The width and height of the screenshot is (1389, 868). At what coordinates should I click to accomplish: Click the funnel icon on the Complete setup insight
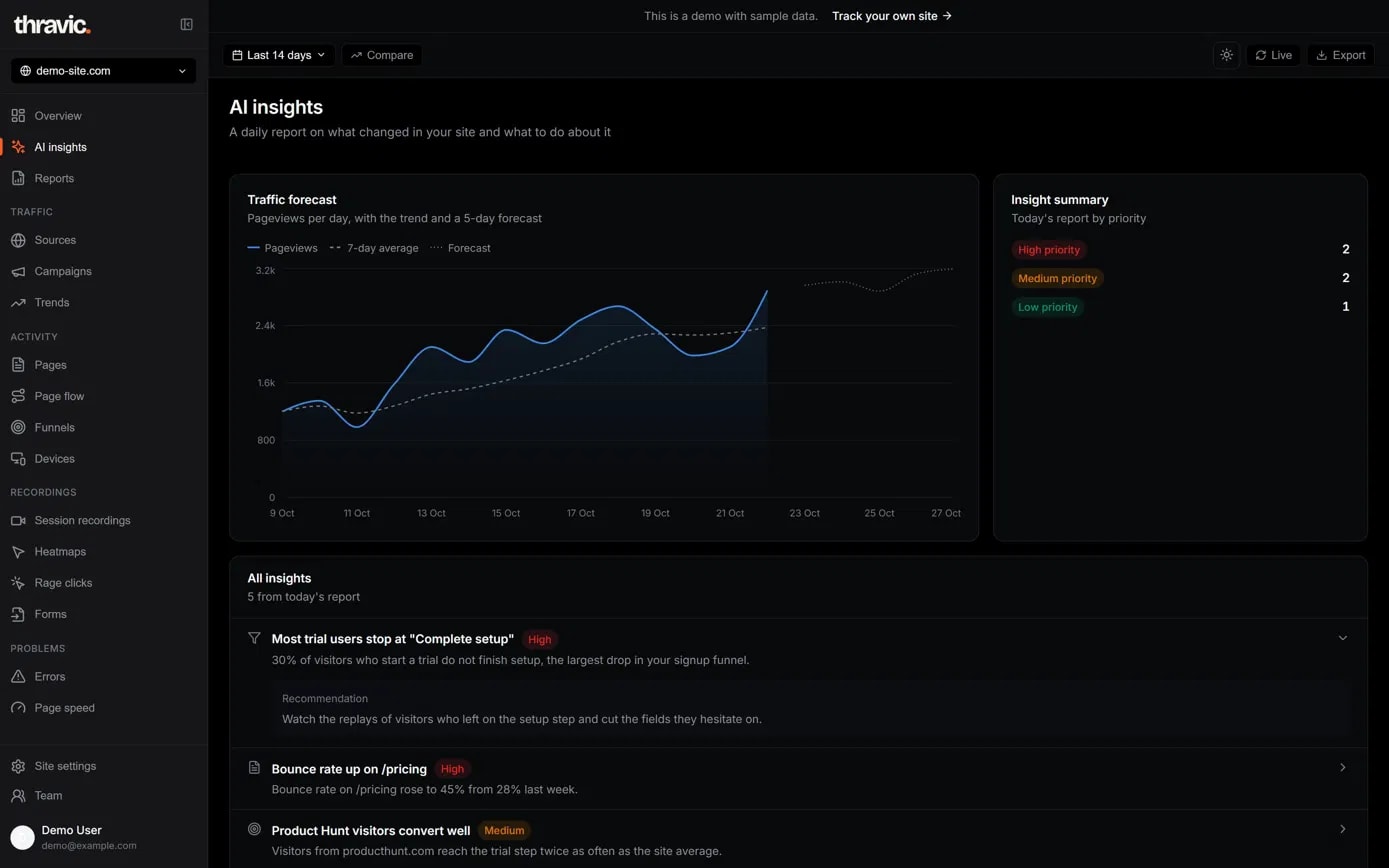click(x=254, y=638)
